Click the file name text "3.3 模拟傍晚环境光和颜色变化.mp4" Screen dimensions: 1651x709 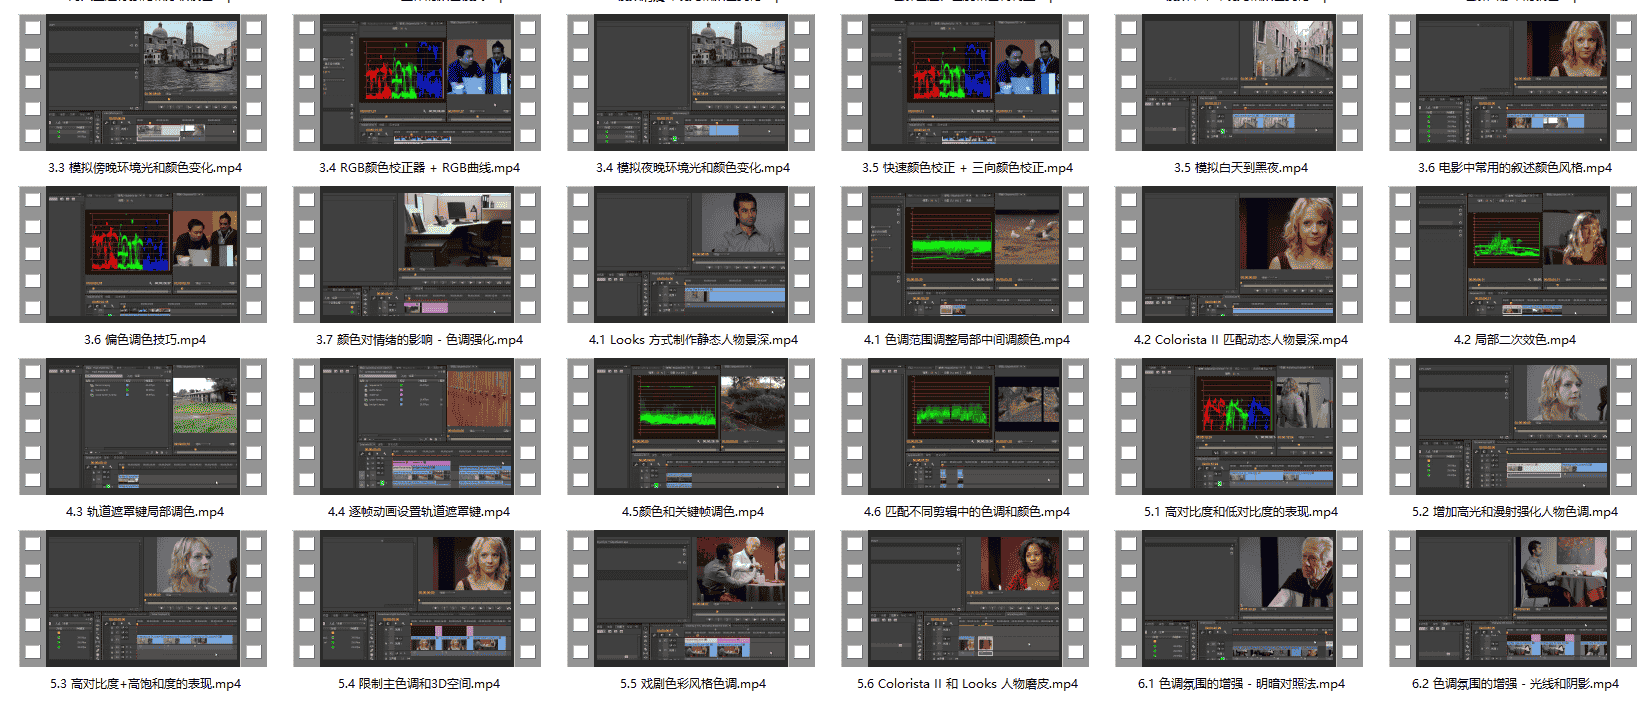pos(145,168)
